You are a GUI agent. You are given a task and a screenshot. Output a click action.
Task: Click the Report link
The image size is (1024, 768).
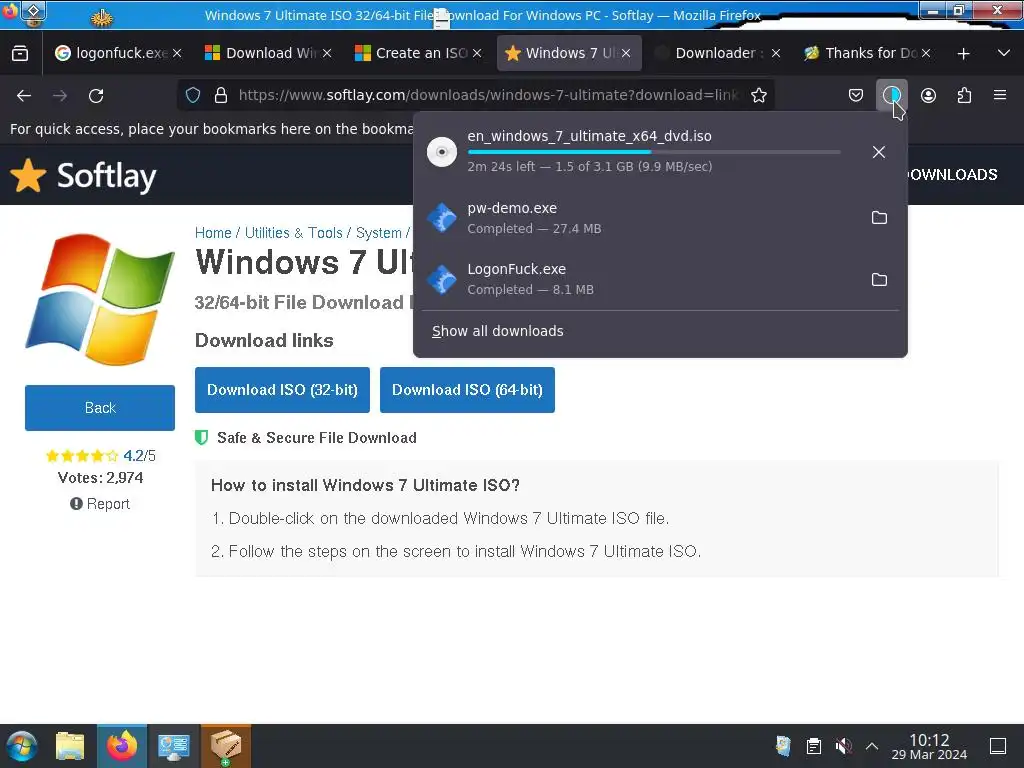tap(100, 504)
